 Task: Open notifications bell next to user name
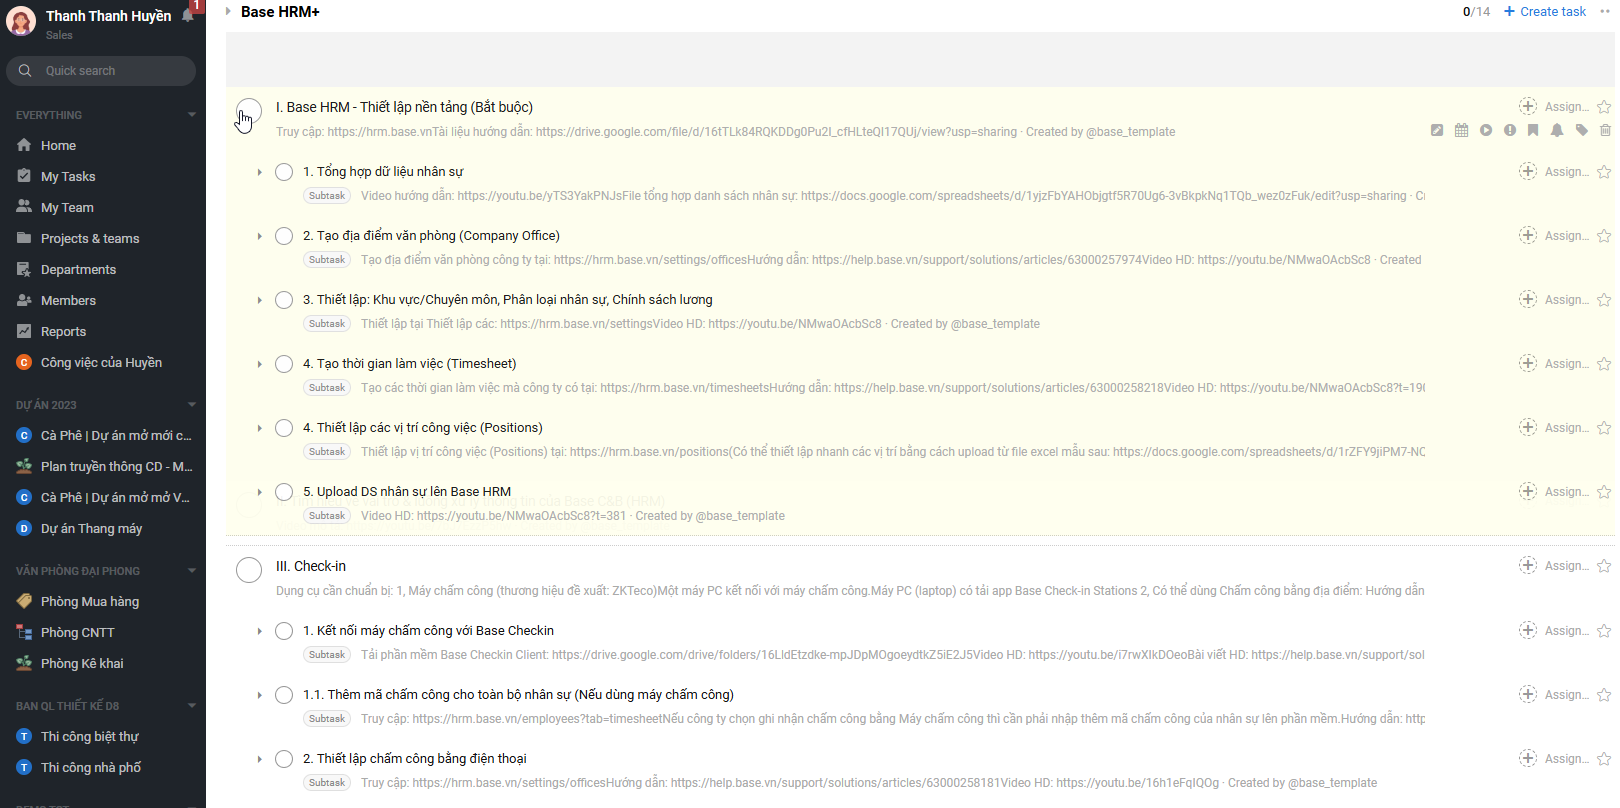187,15
